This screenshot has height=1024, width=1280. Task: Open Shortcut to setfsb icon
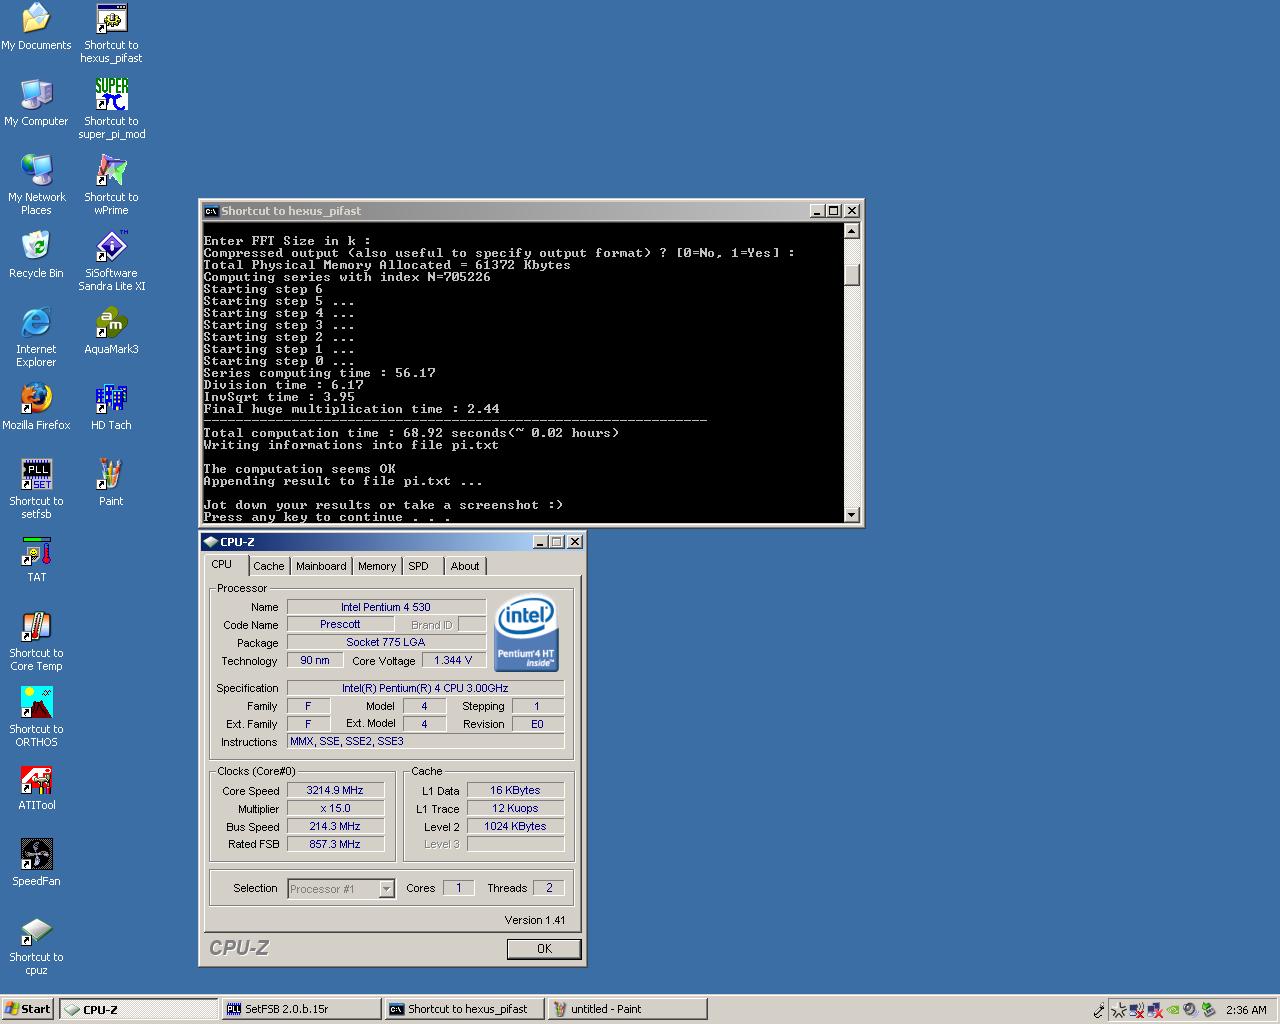click(36, 489)
